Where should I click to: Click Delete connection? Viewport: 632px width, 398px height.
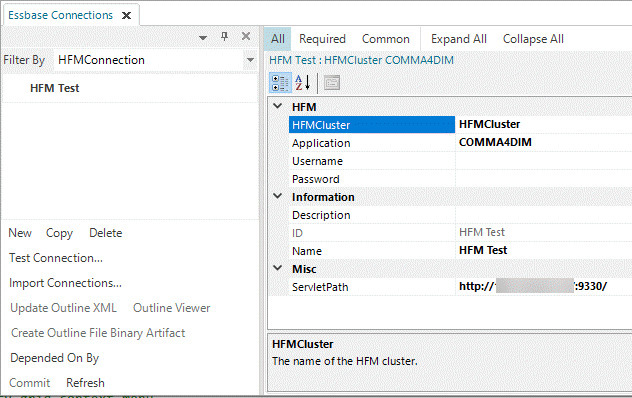[106, 233]
